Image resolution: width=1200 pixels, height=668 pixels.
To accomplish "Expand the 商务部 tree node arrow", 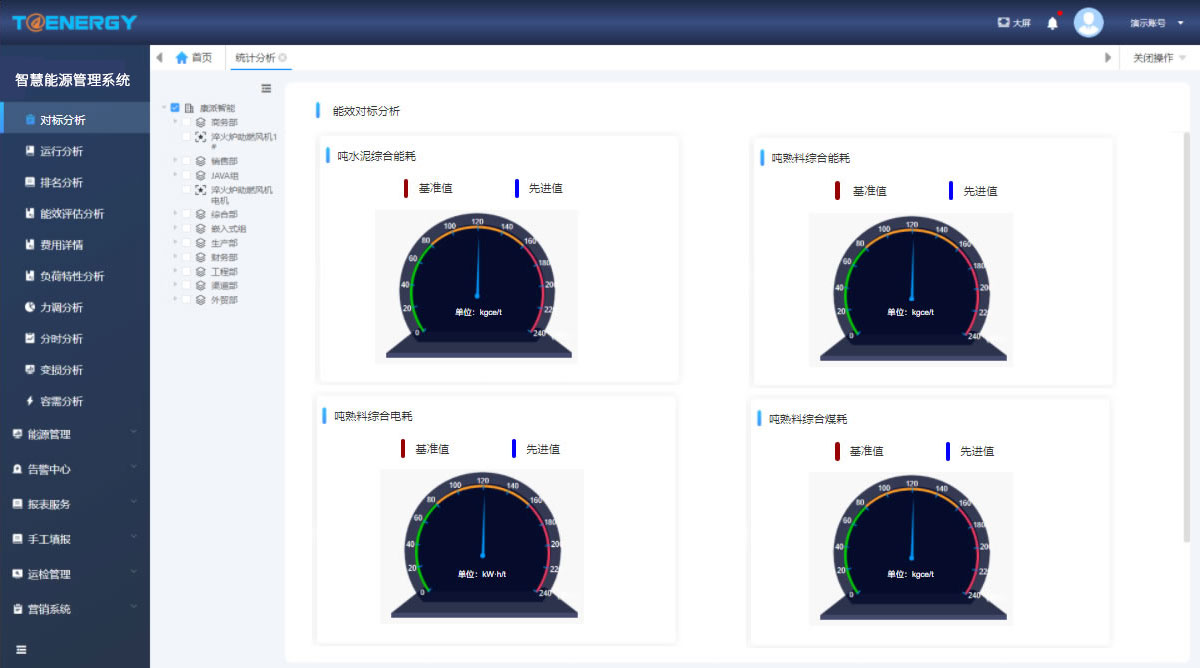I will (175, 122).
